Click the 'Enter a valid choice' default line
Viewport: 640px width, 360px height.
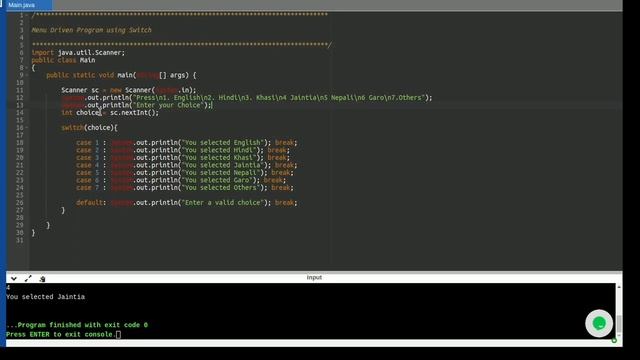(x=187, y=203)
